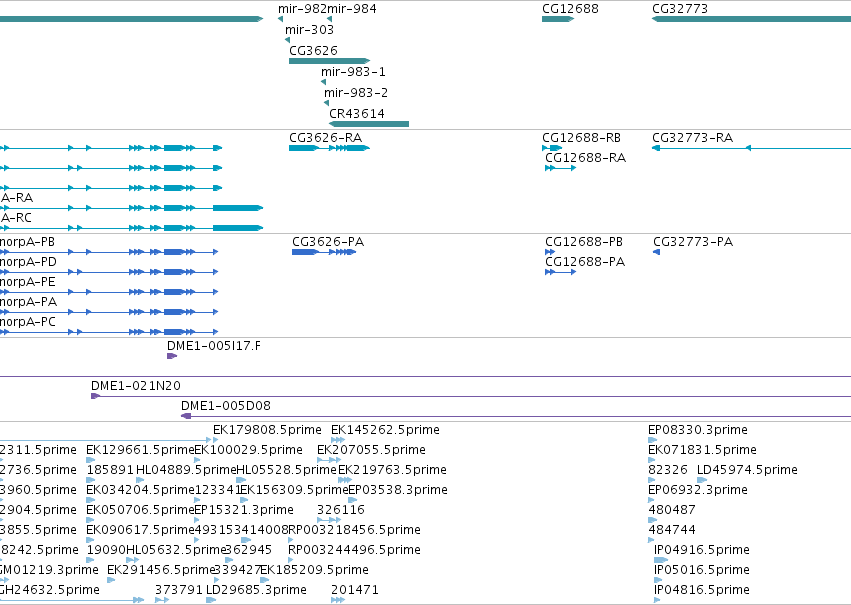Click the EK090617.5prime label
Image resolution: width=851 pixels, height=605 pixels.
tap(140, 531)
